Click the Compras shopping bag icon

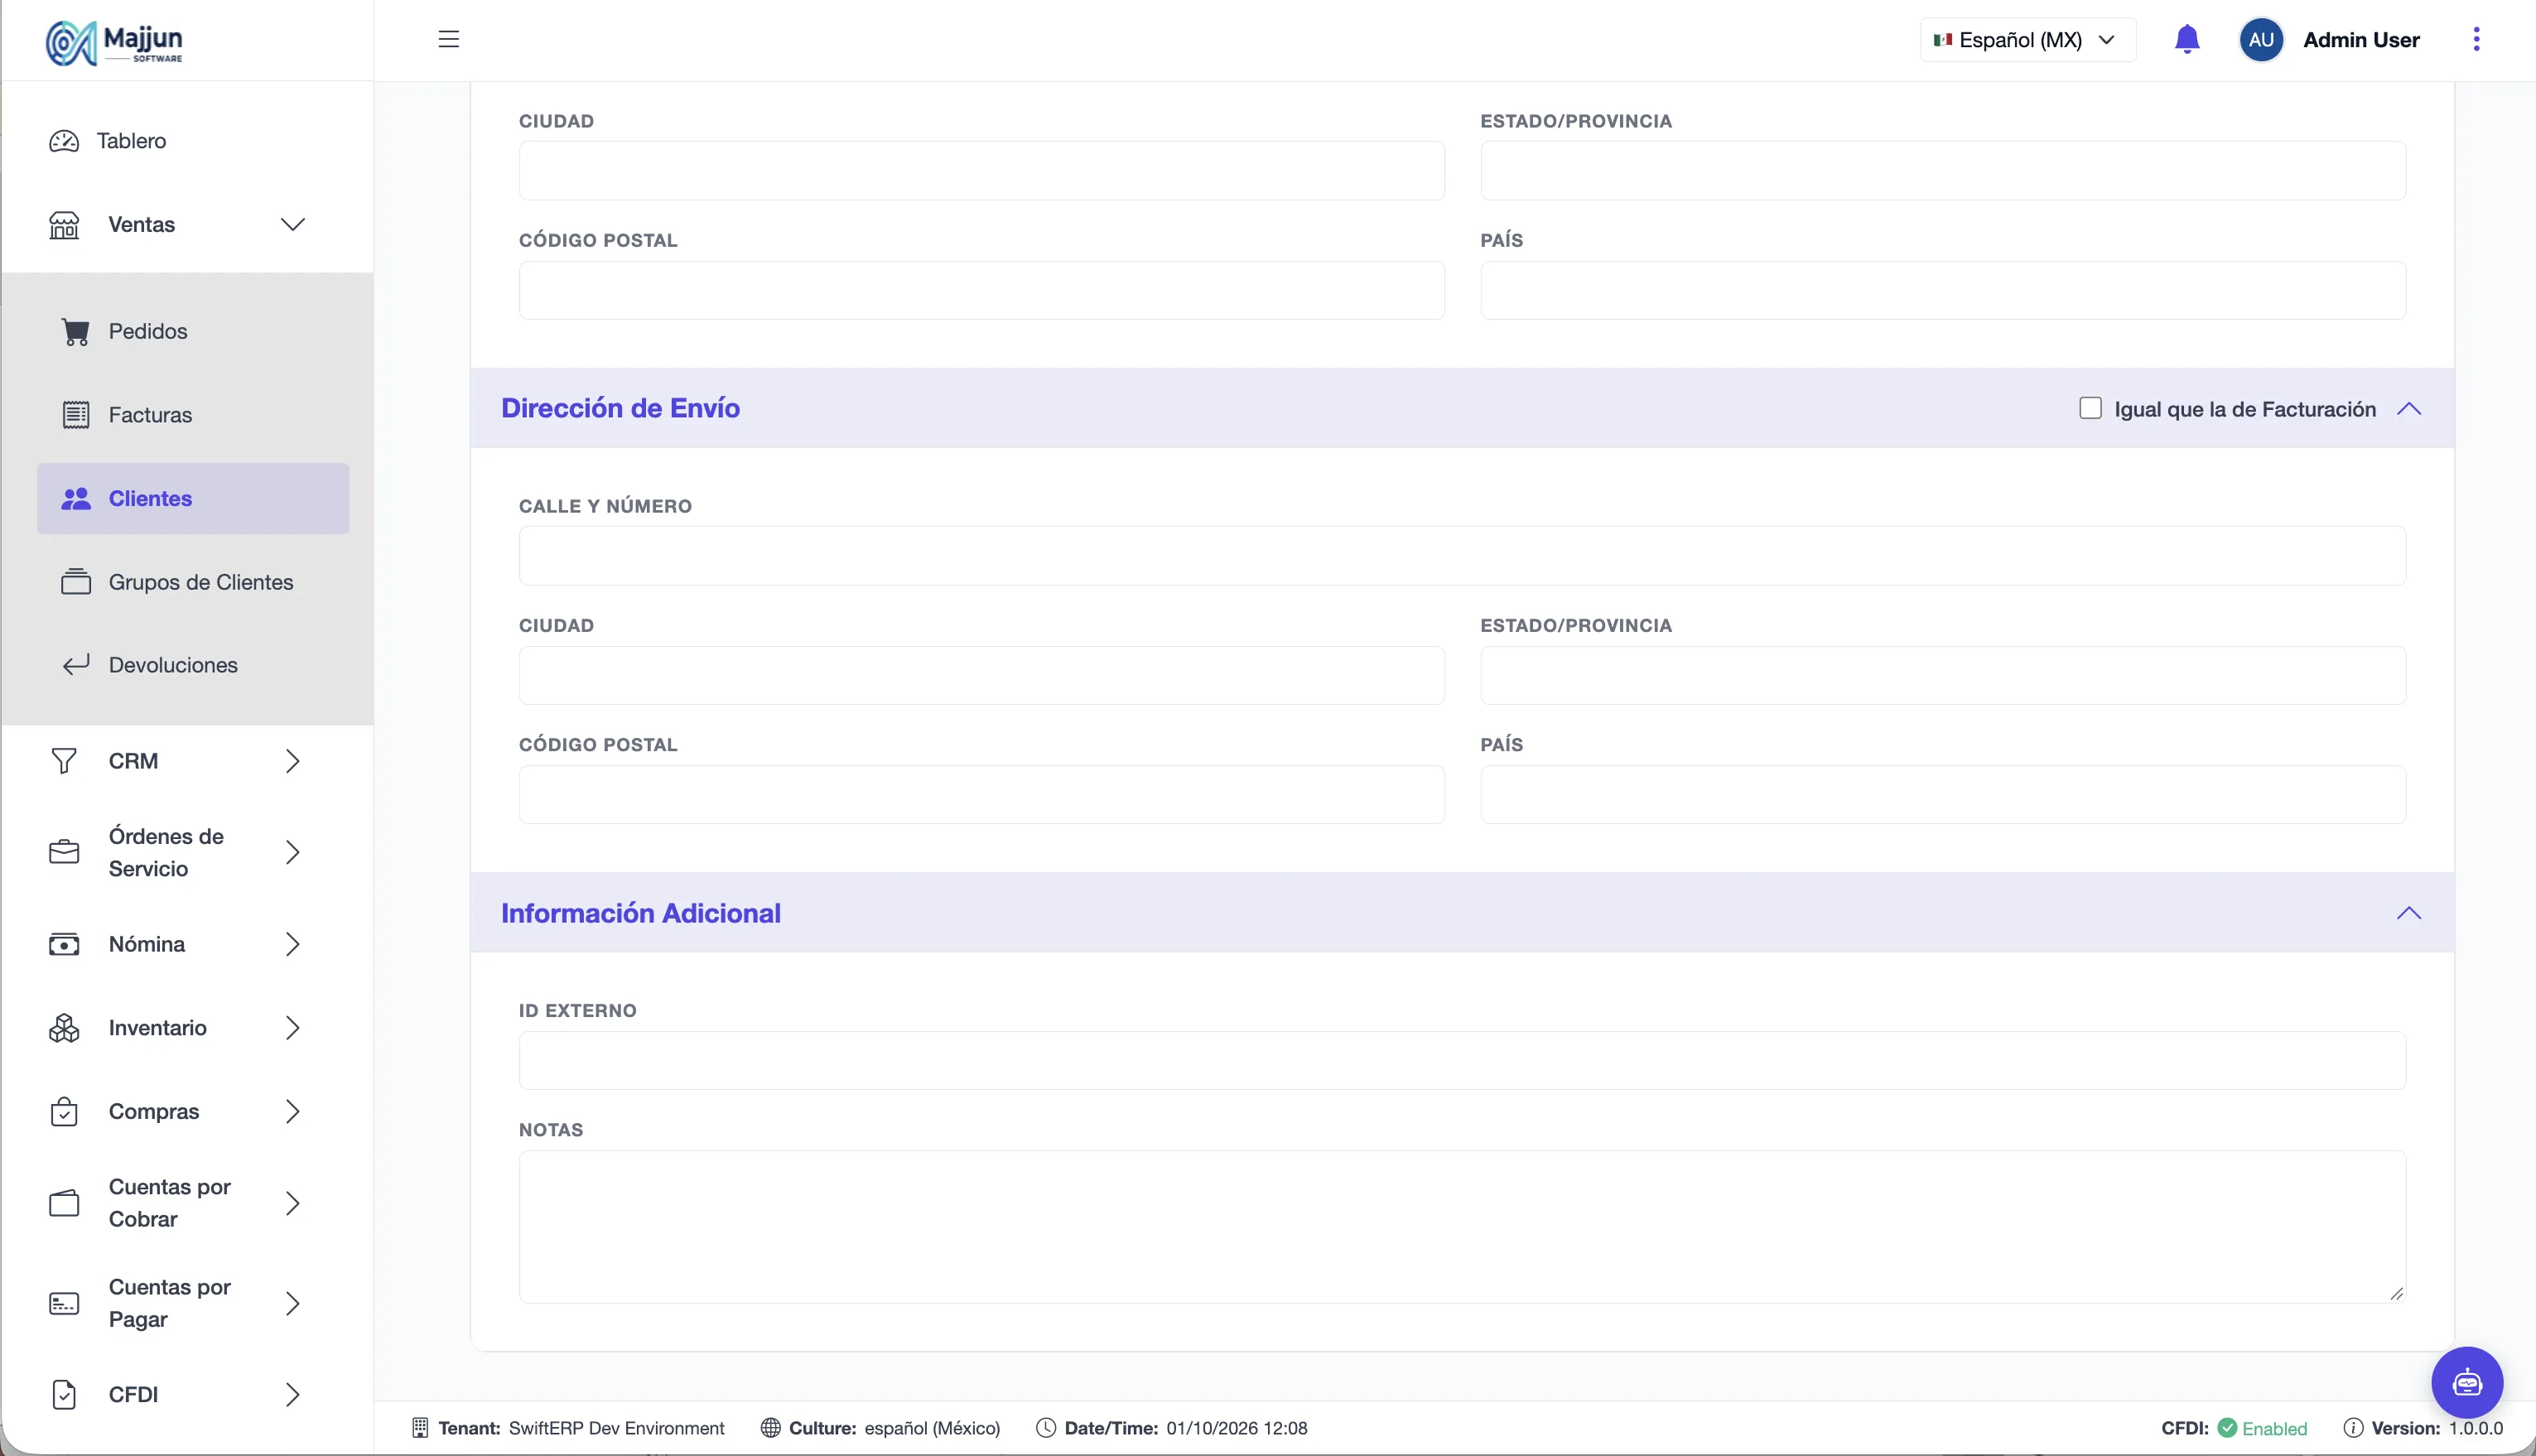(x=64, y=1112)
